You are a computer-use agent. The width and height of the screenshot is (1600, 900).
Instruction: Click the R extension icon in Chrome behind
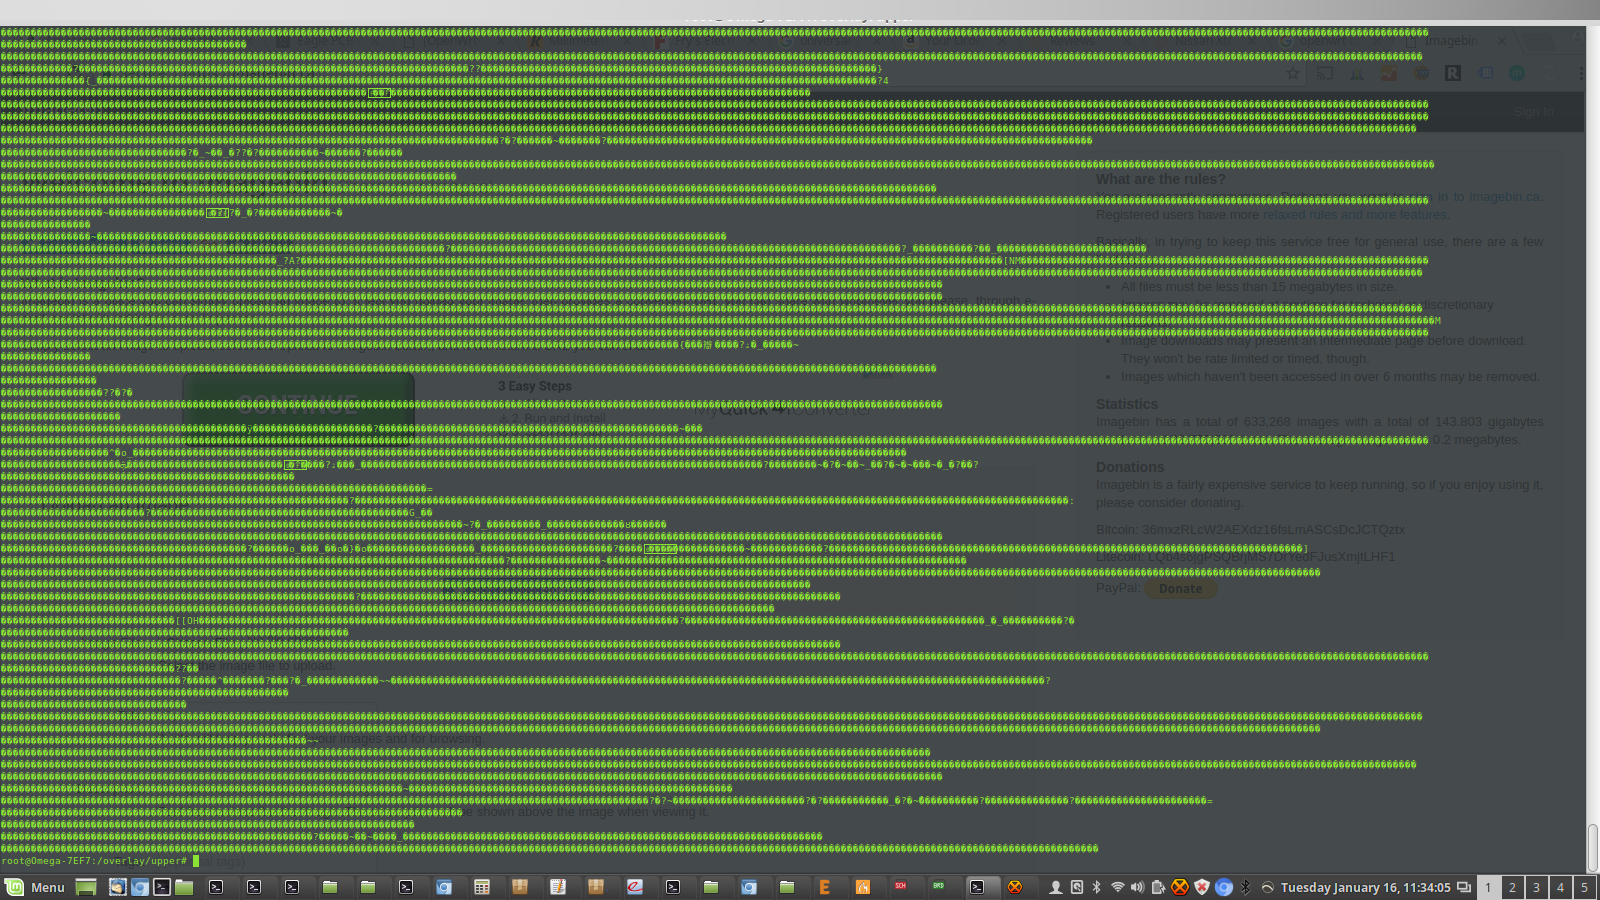[x=1453, y=74]
